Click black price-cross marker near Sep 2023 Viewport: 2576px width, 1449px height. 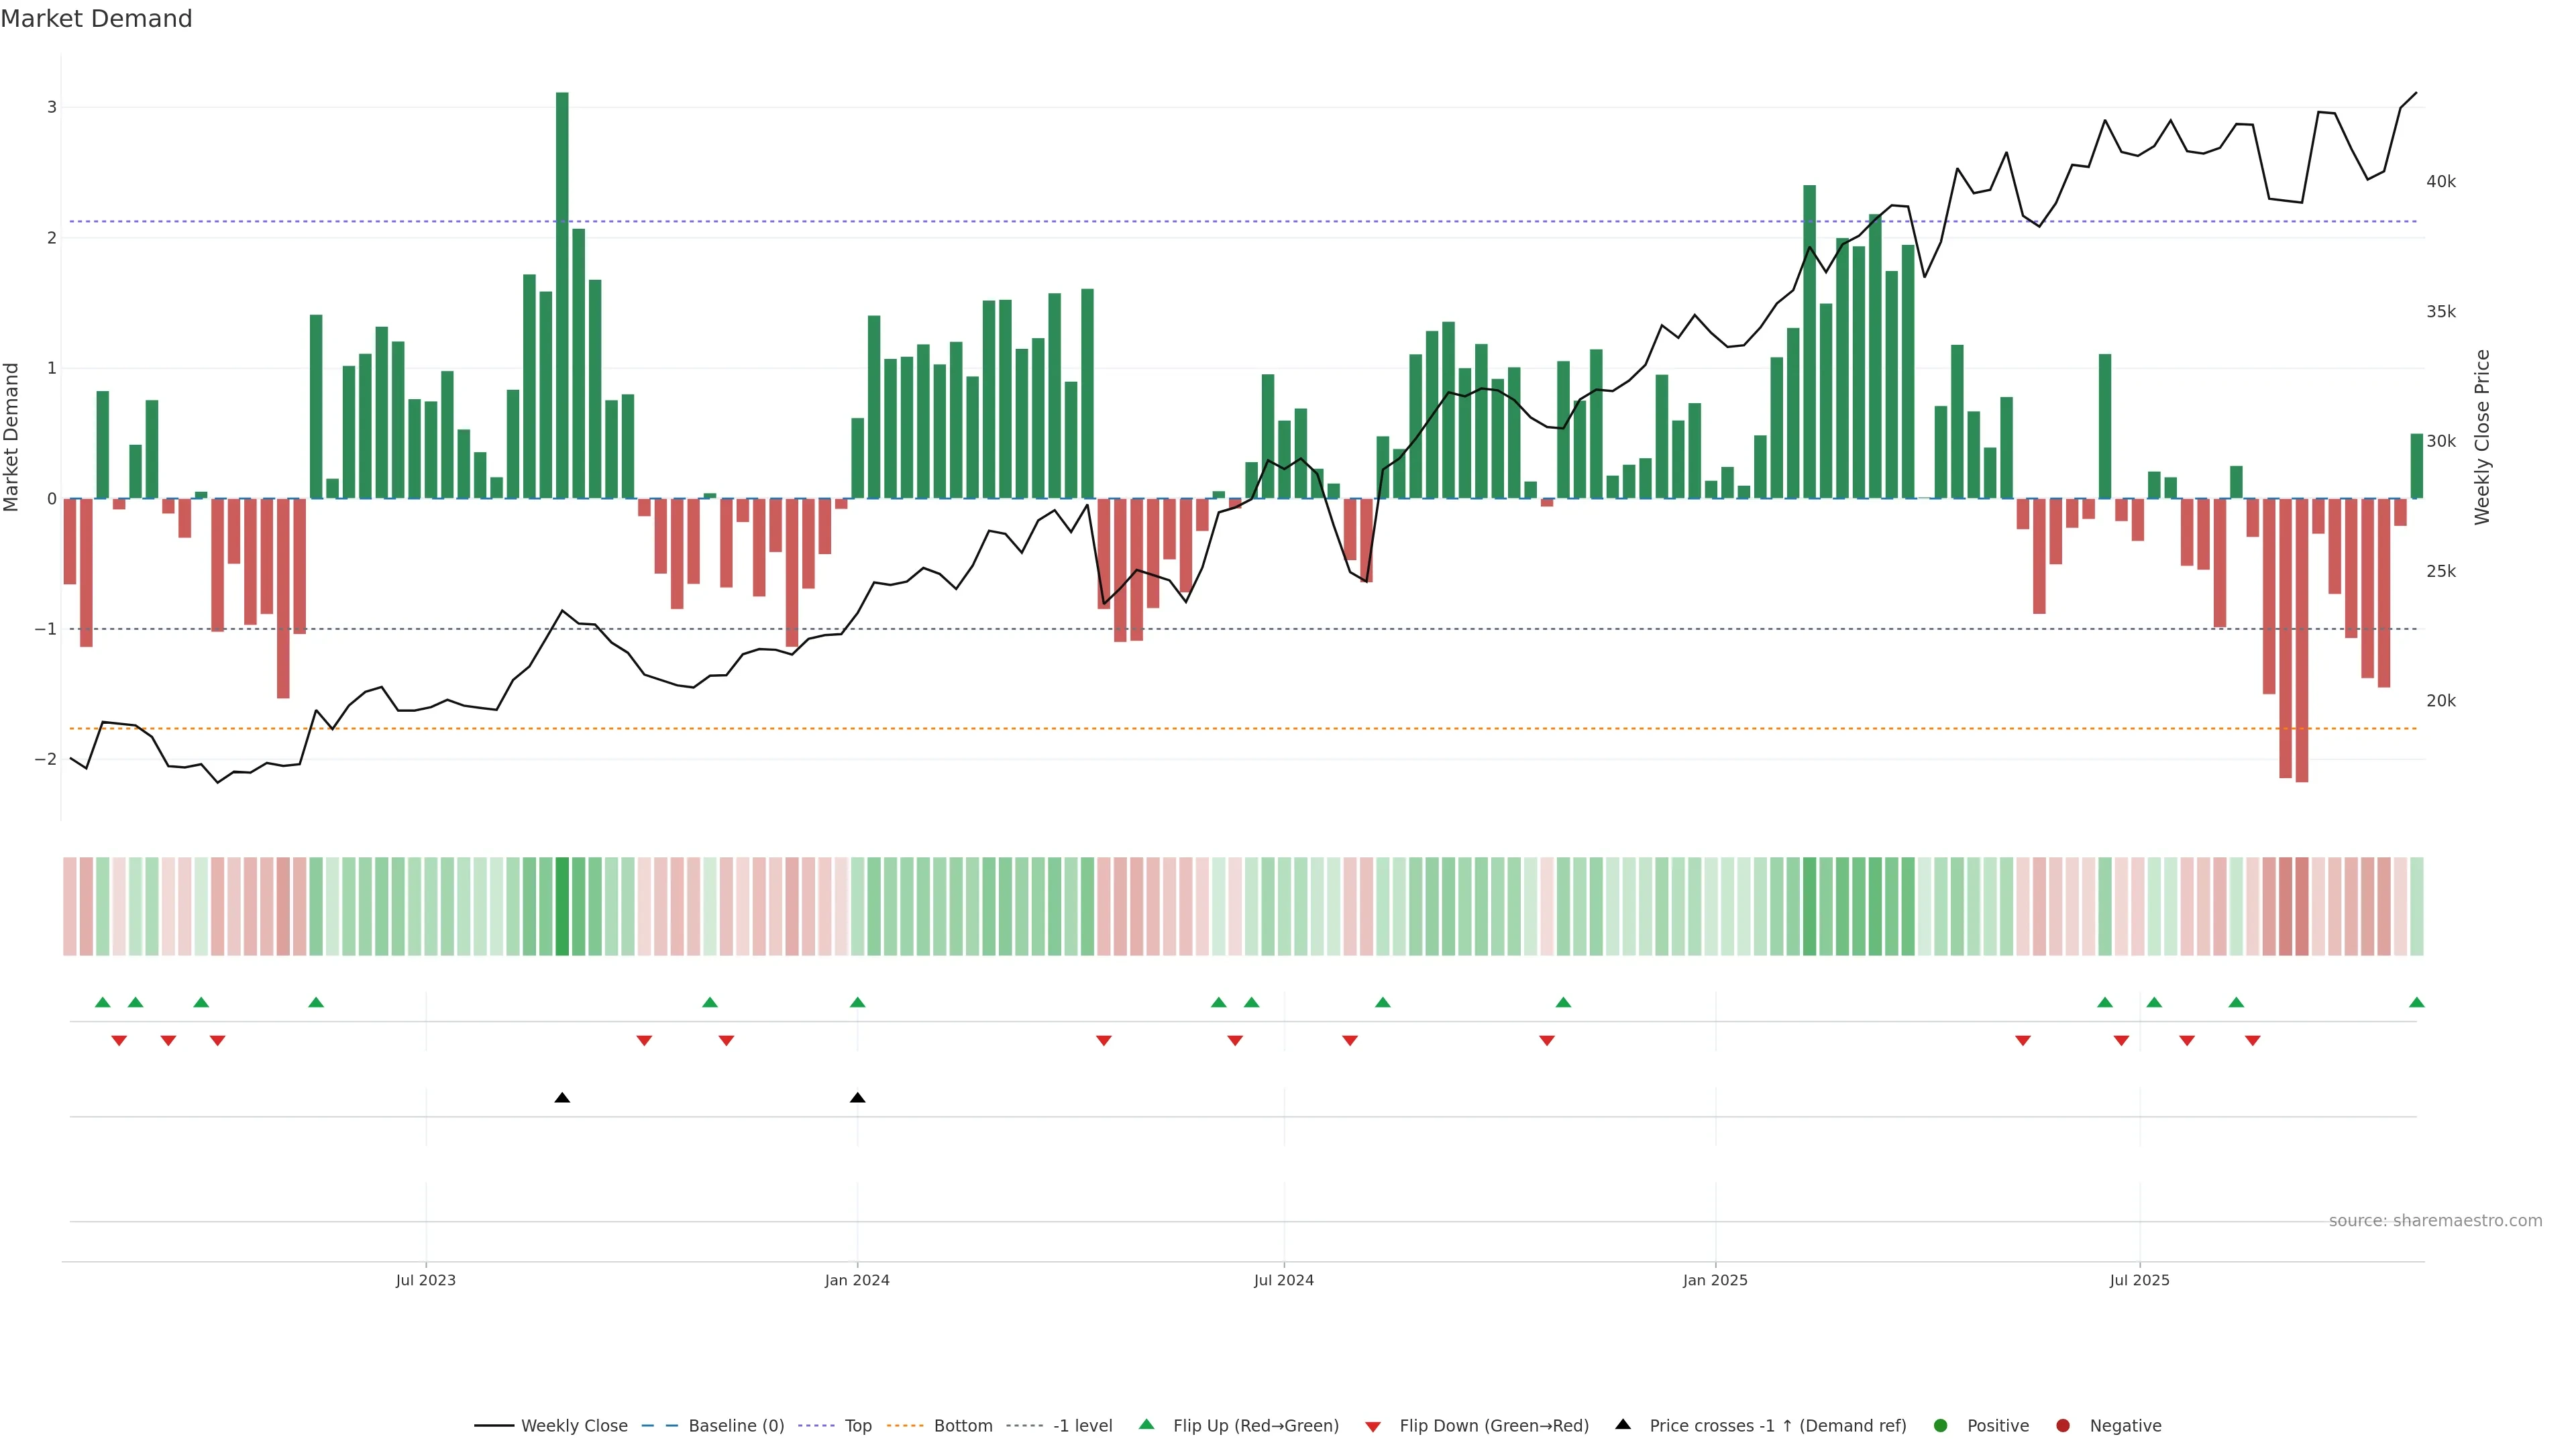pos(562,1098)
